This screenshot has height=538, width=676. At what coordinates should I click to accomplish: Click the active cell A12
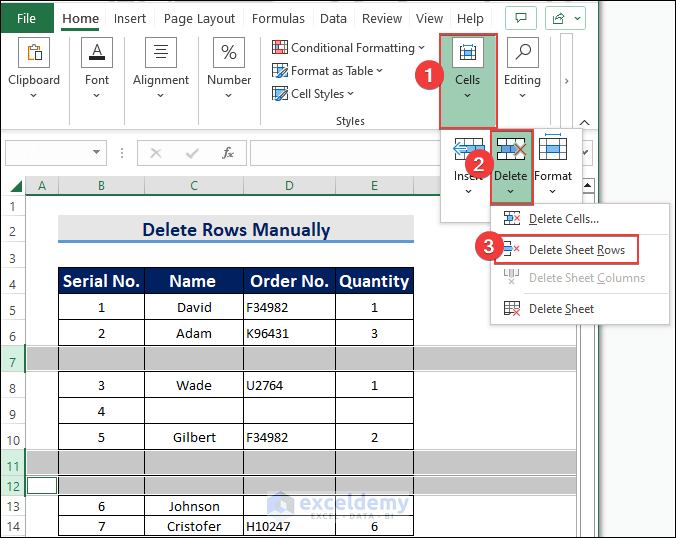[42, 486]
